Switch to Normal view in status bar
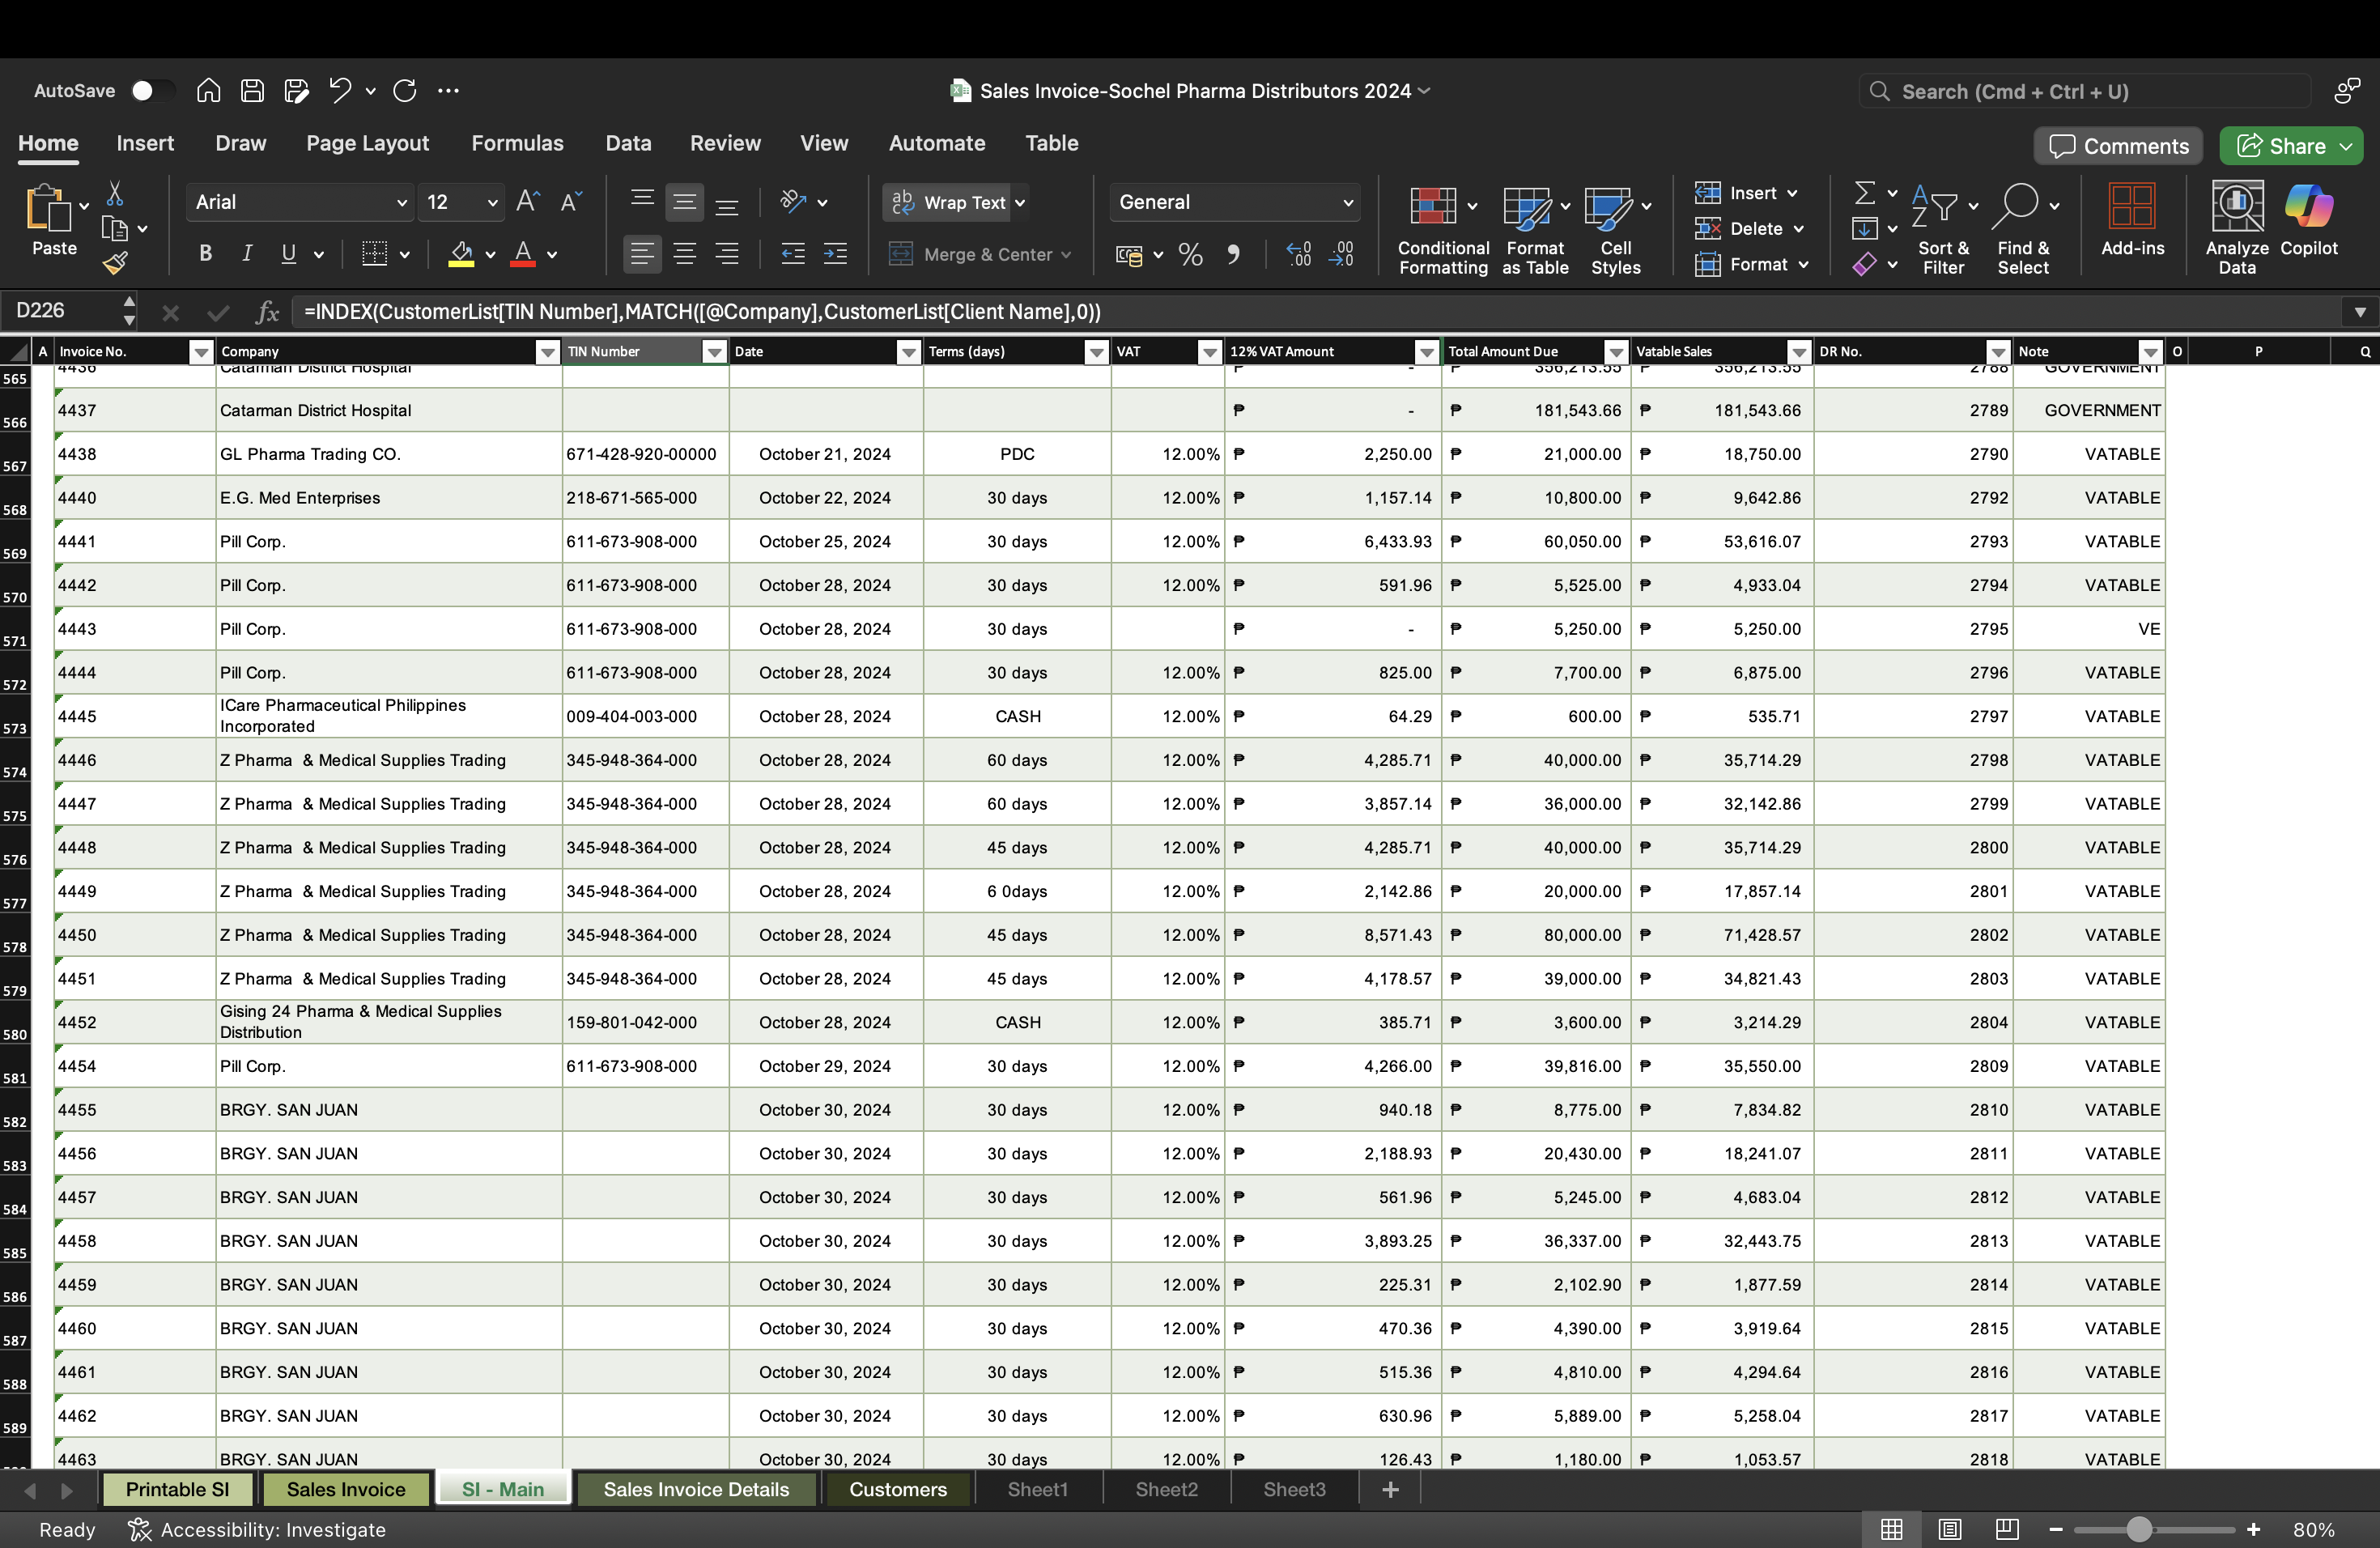This screenshot has width=2380, height=1548. click(x=1891, y=1529)
